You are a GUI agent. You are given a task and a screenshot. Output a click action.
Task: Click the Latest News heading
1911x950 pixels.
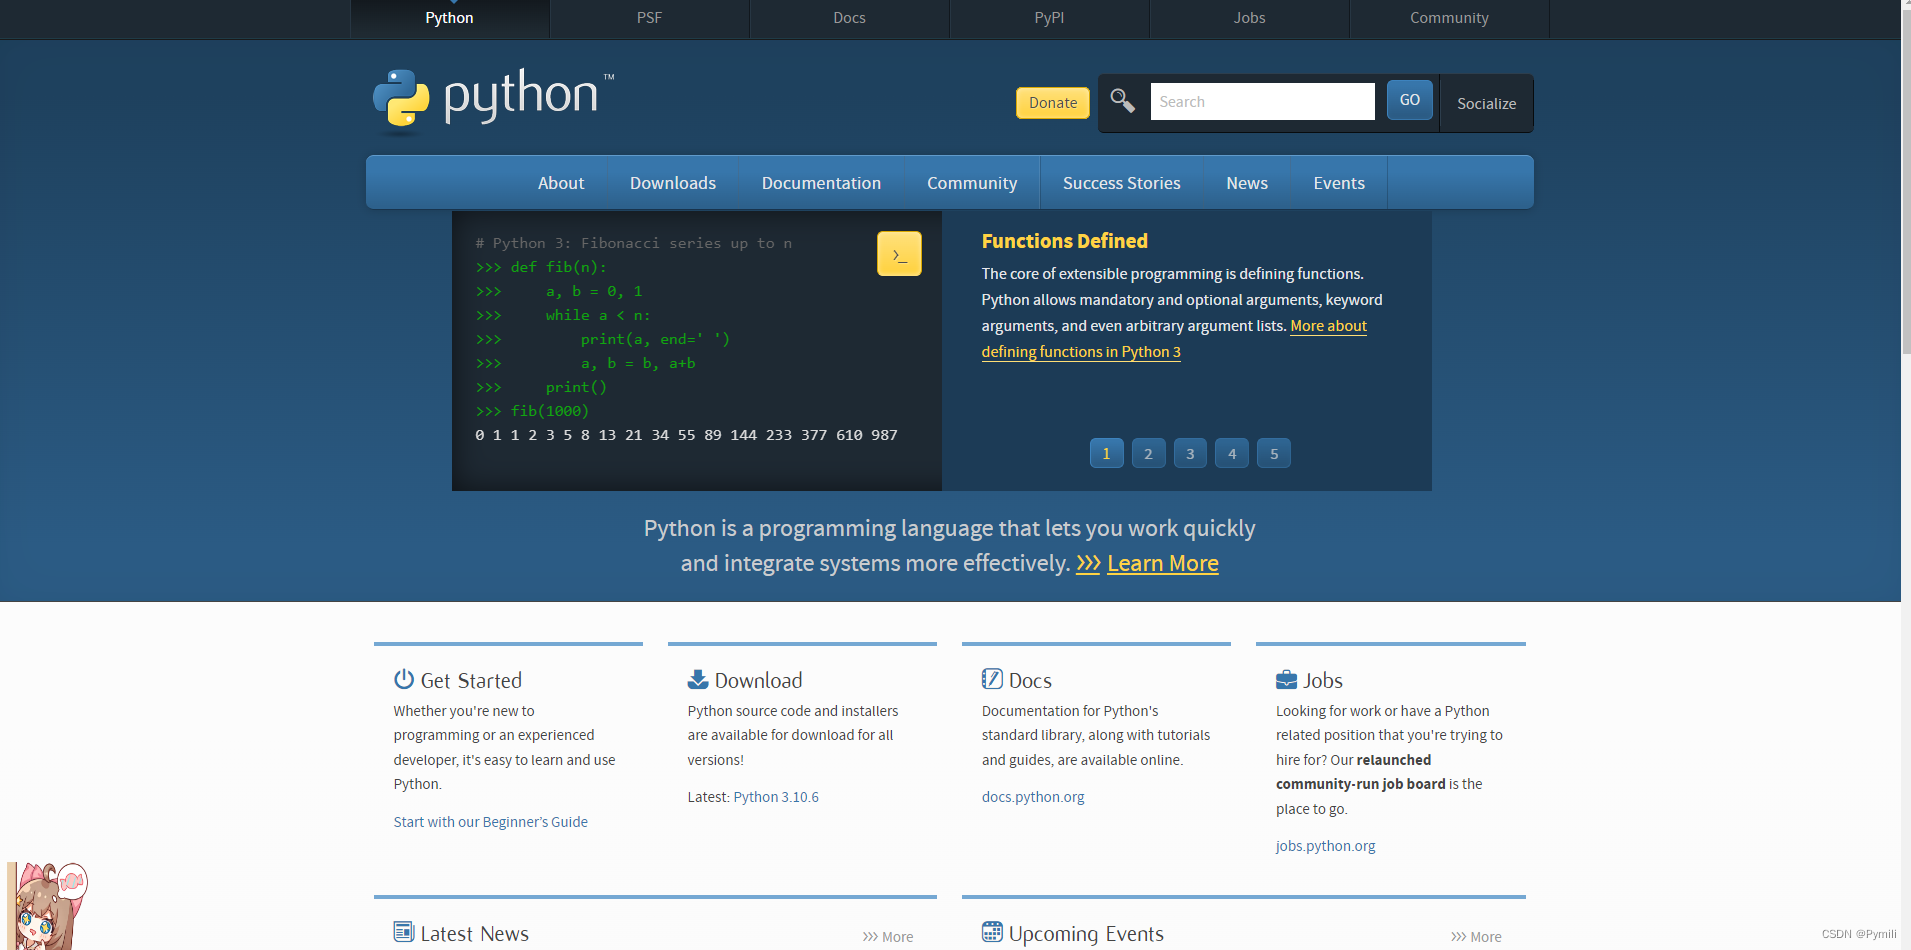(474, 934)
